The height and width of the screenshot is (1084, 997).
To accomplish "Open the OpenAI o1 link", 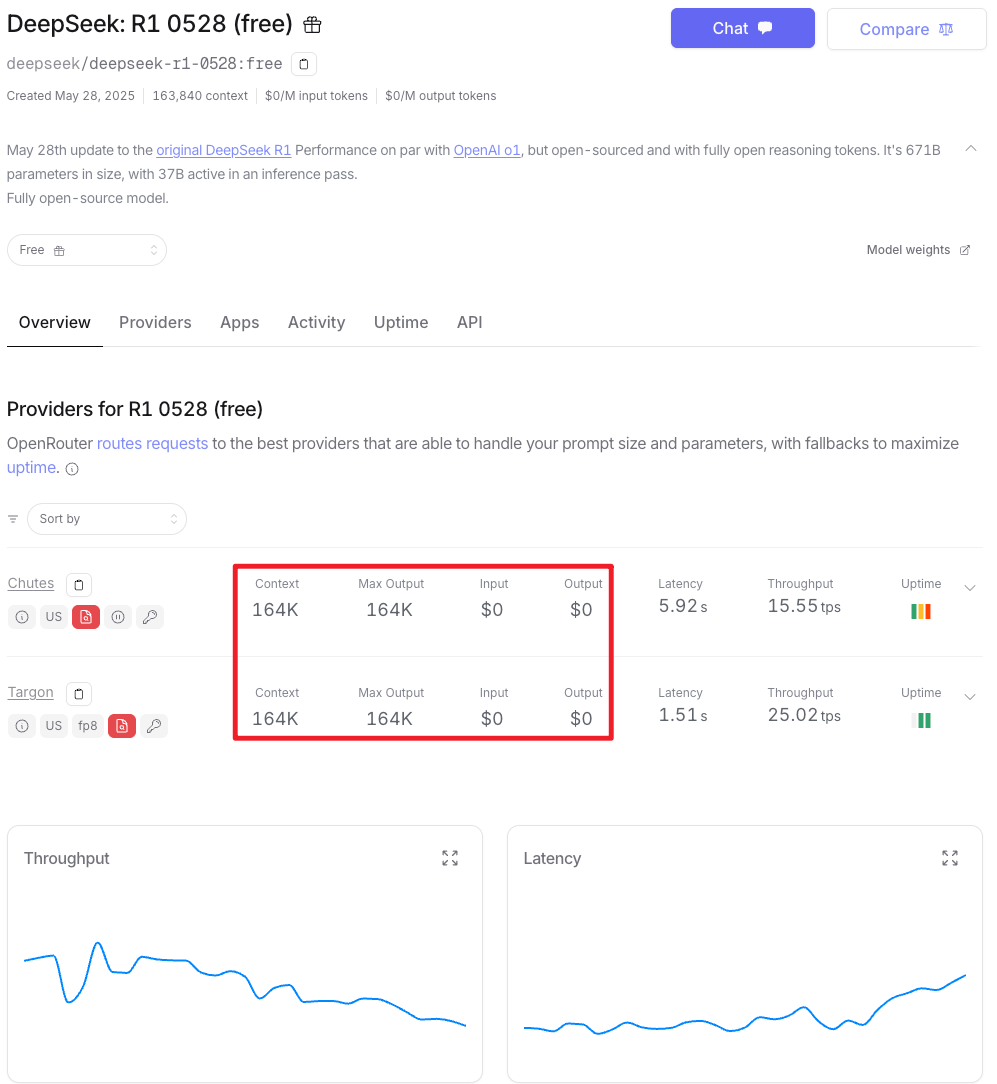I will [x=487, y=150].
